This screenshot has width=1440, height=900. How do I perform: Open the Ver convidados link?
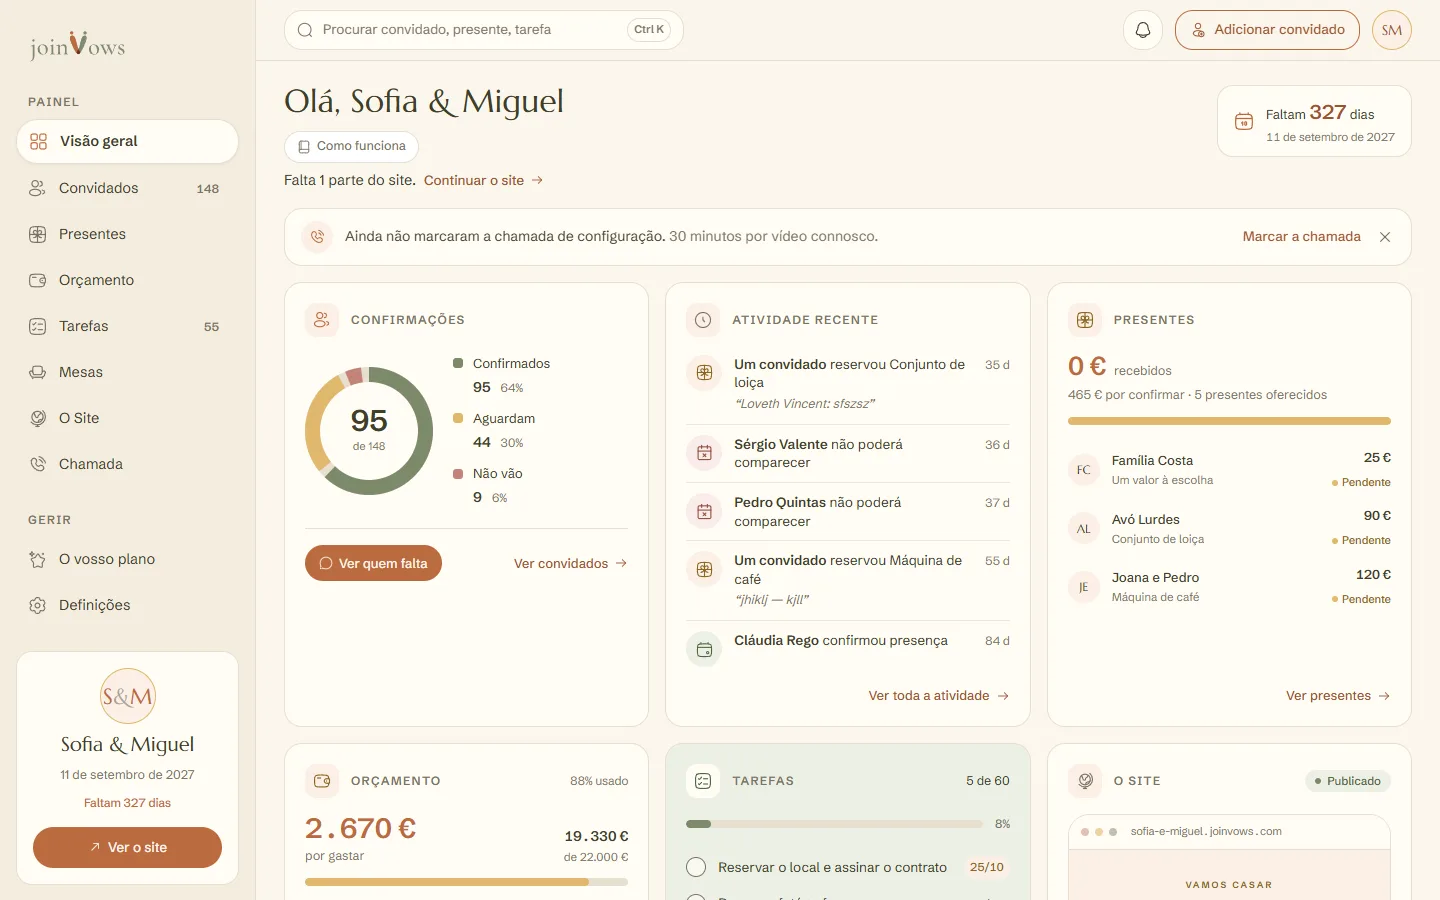(x=570, y=563)
